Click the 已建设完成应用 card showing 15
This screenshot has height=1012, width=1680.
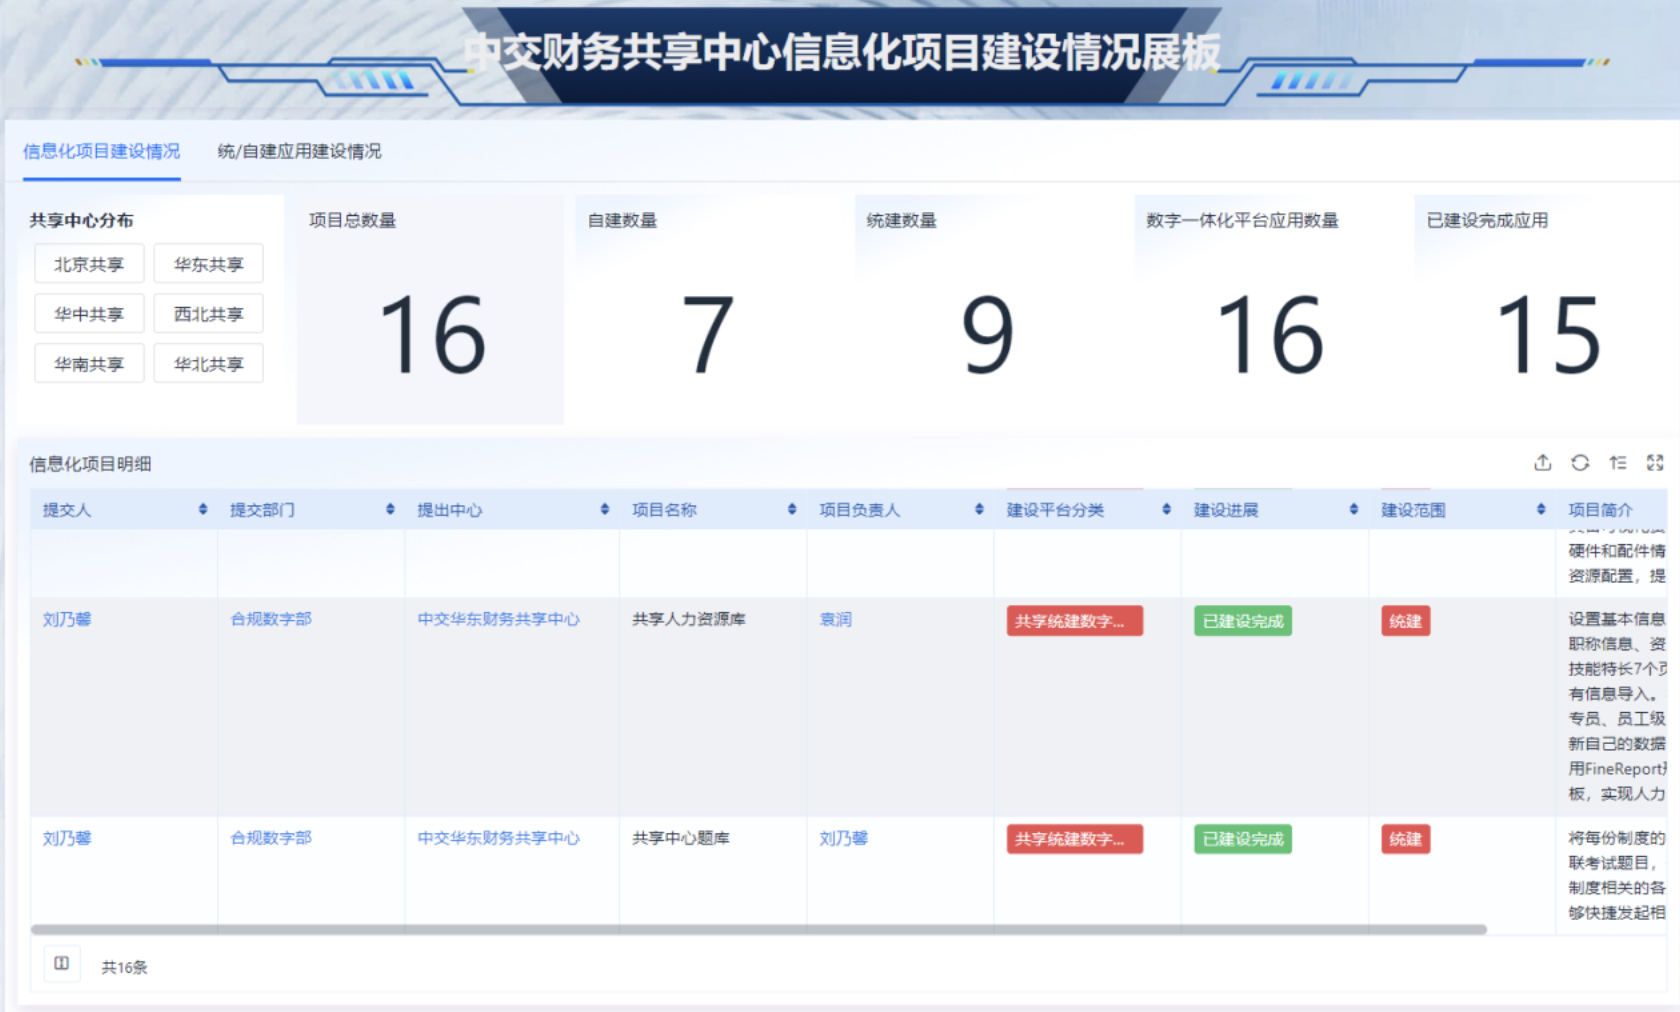1547,310
